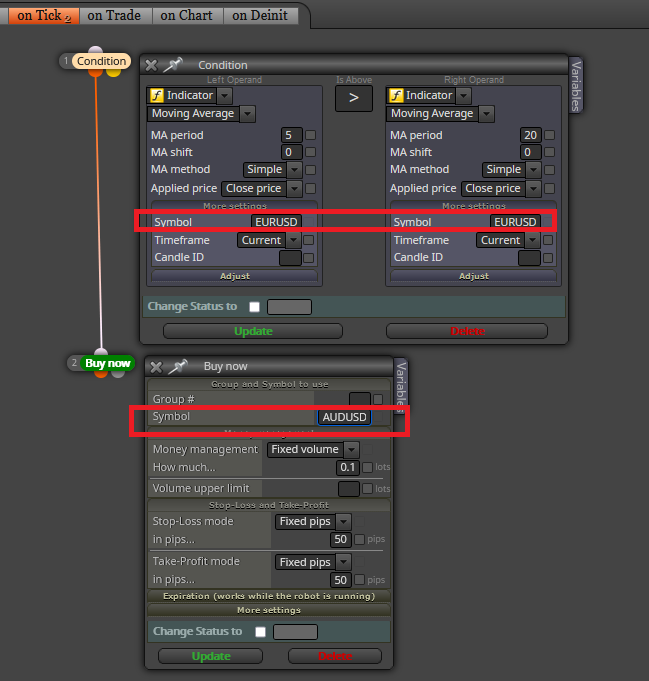Screen dimensions: 649x681
Task: Pin the Condition panel
Action: [x=172, y=65]
